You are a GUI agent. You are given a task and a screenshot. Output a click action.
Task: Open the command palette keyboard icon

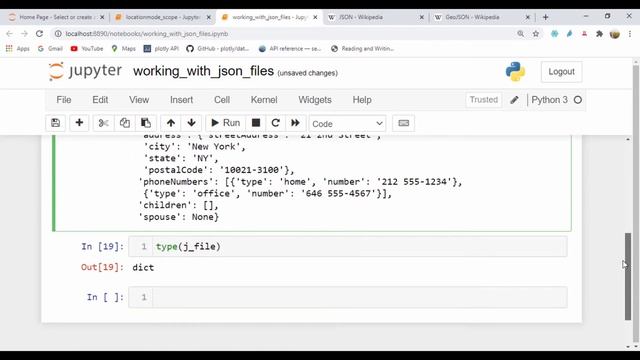point(404,123)
